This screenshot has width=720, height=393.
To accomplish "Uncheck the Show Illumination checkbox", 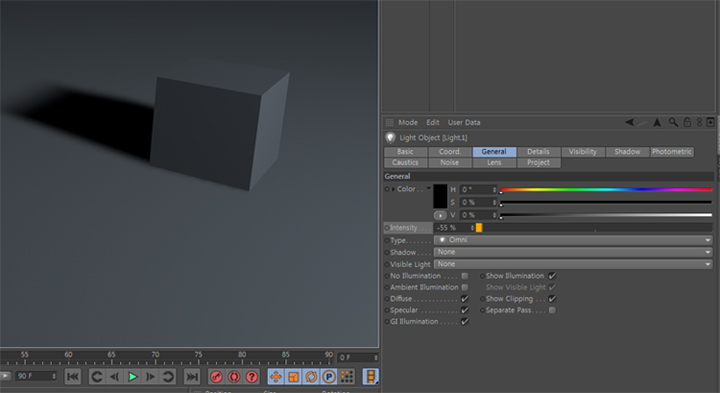I will tap(552, 276).
